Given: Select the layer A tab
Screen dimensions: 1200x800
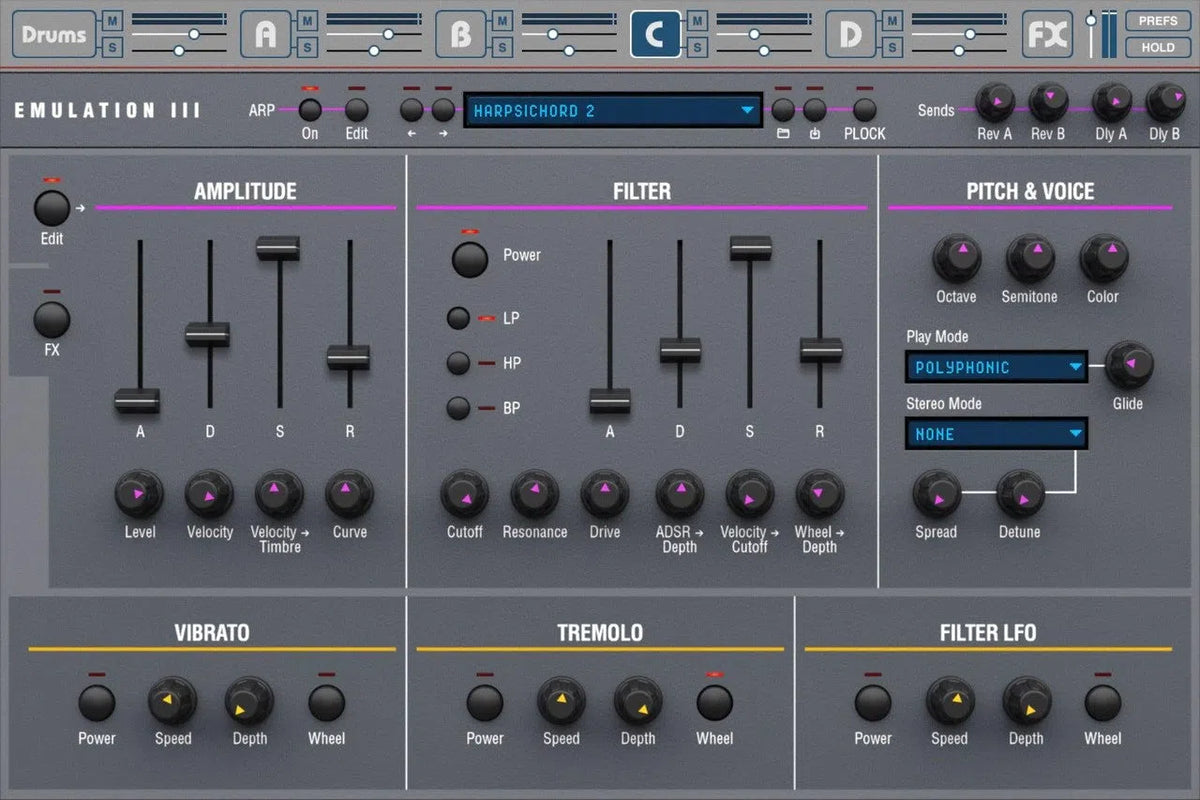Looking at the screenshot, I should [265, 35].
